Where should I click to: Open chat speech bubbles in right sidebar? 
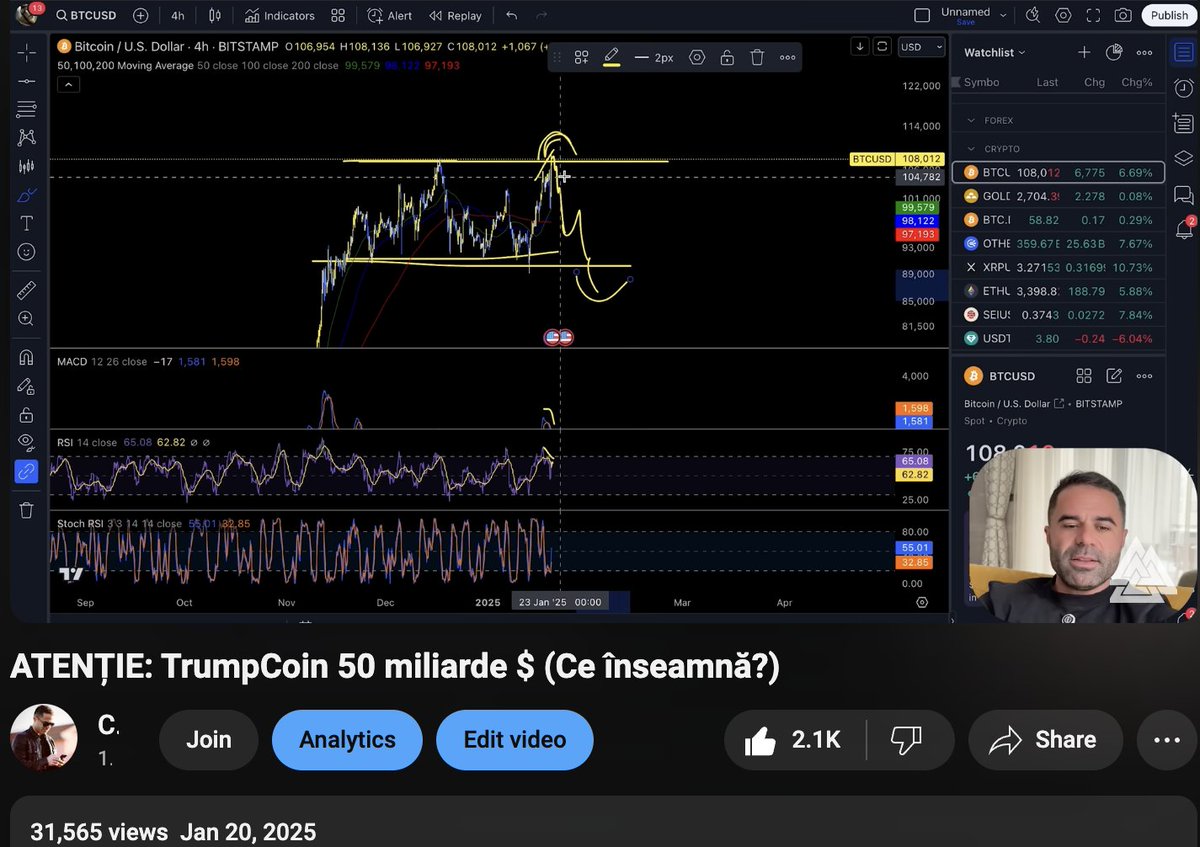click(x=1184, y=194)
